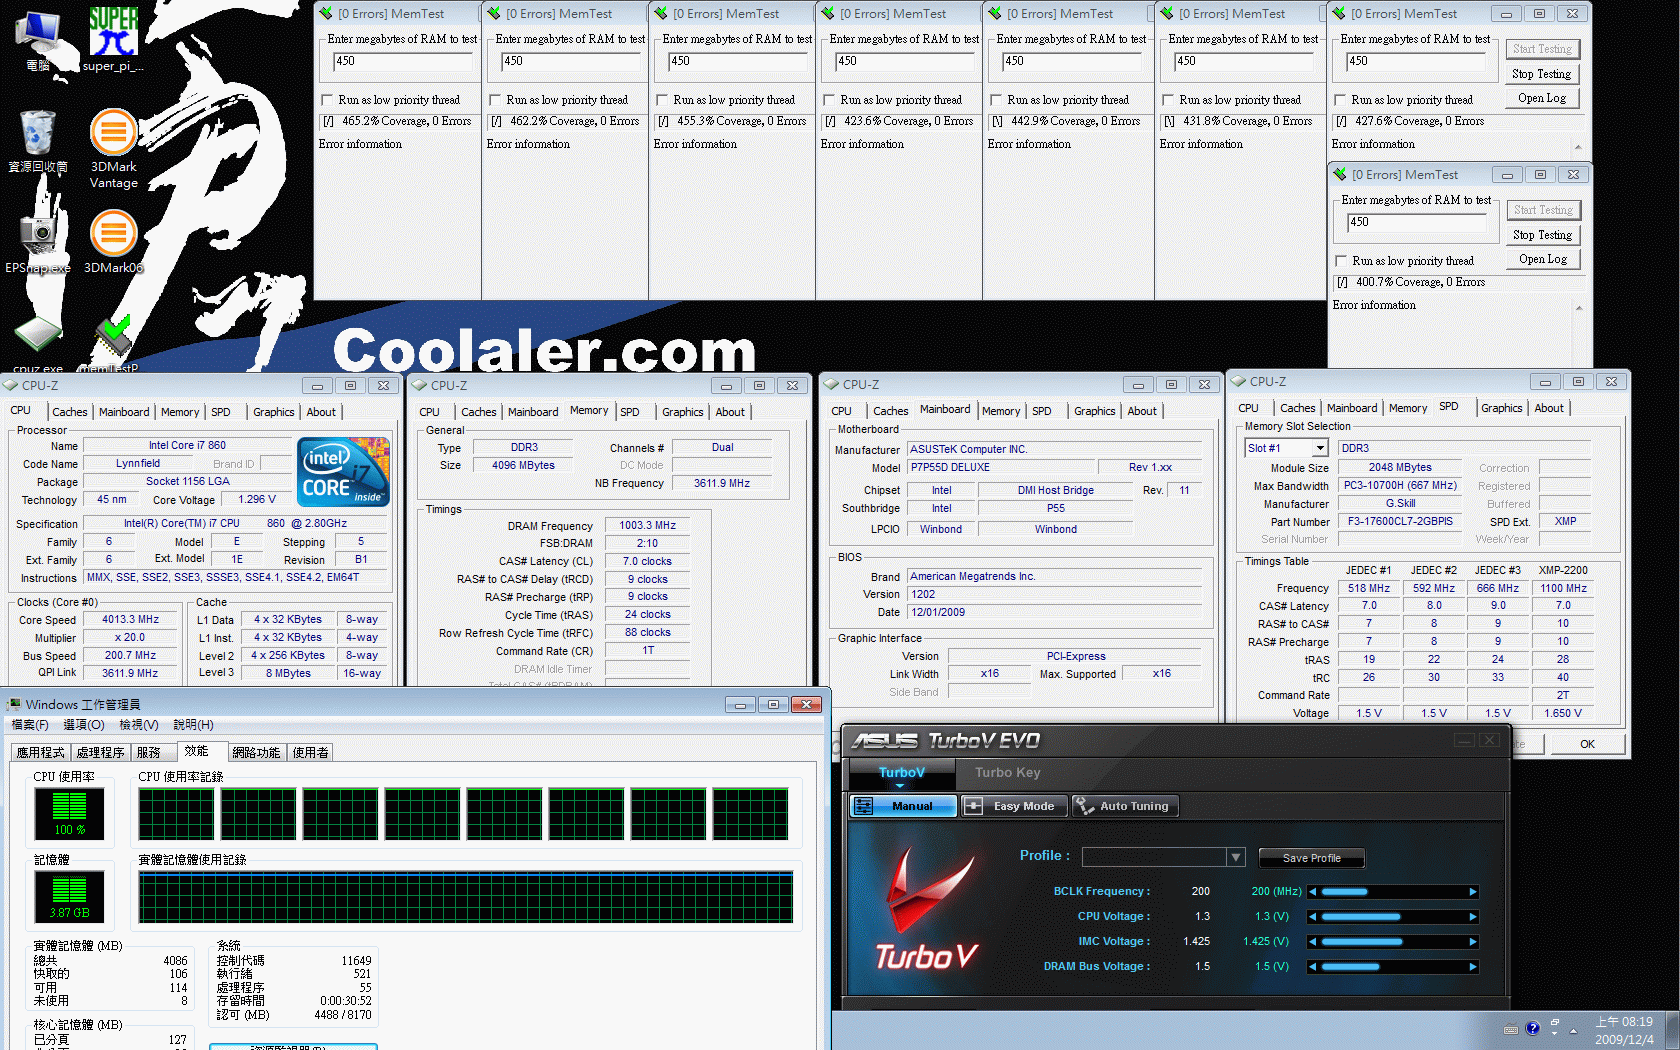Open 檢視(V) menu in Task Manager

[139, 725]
